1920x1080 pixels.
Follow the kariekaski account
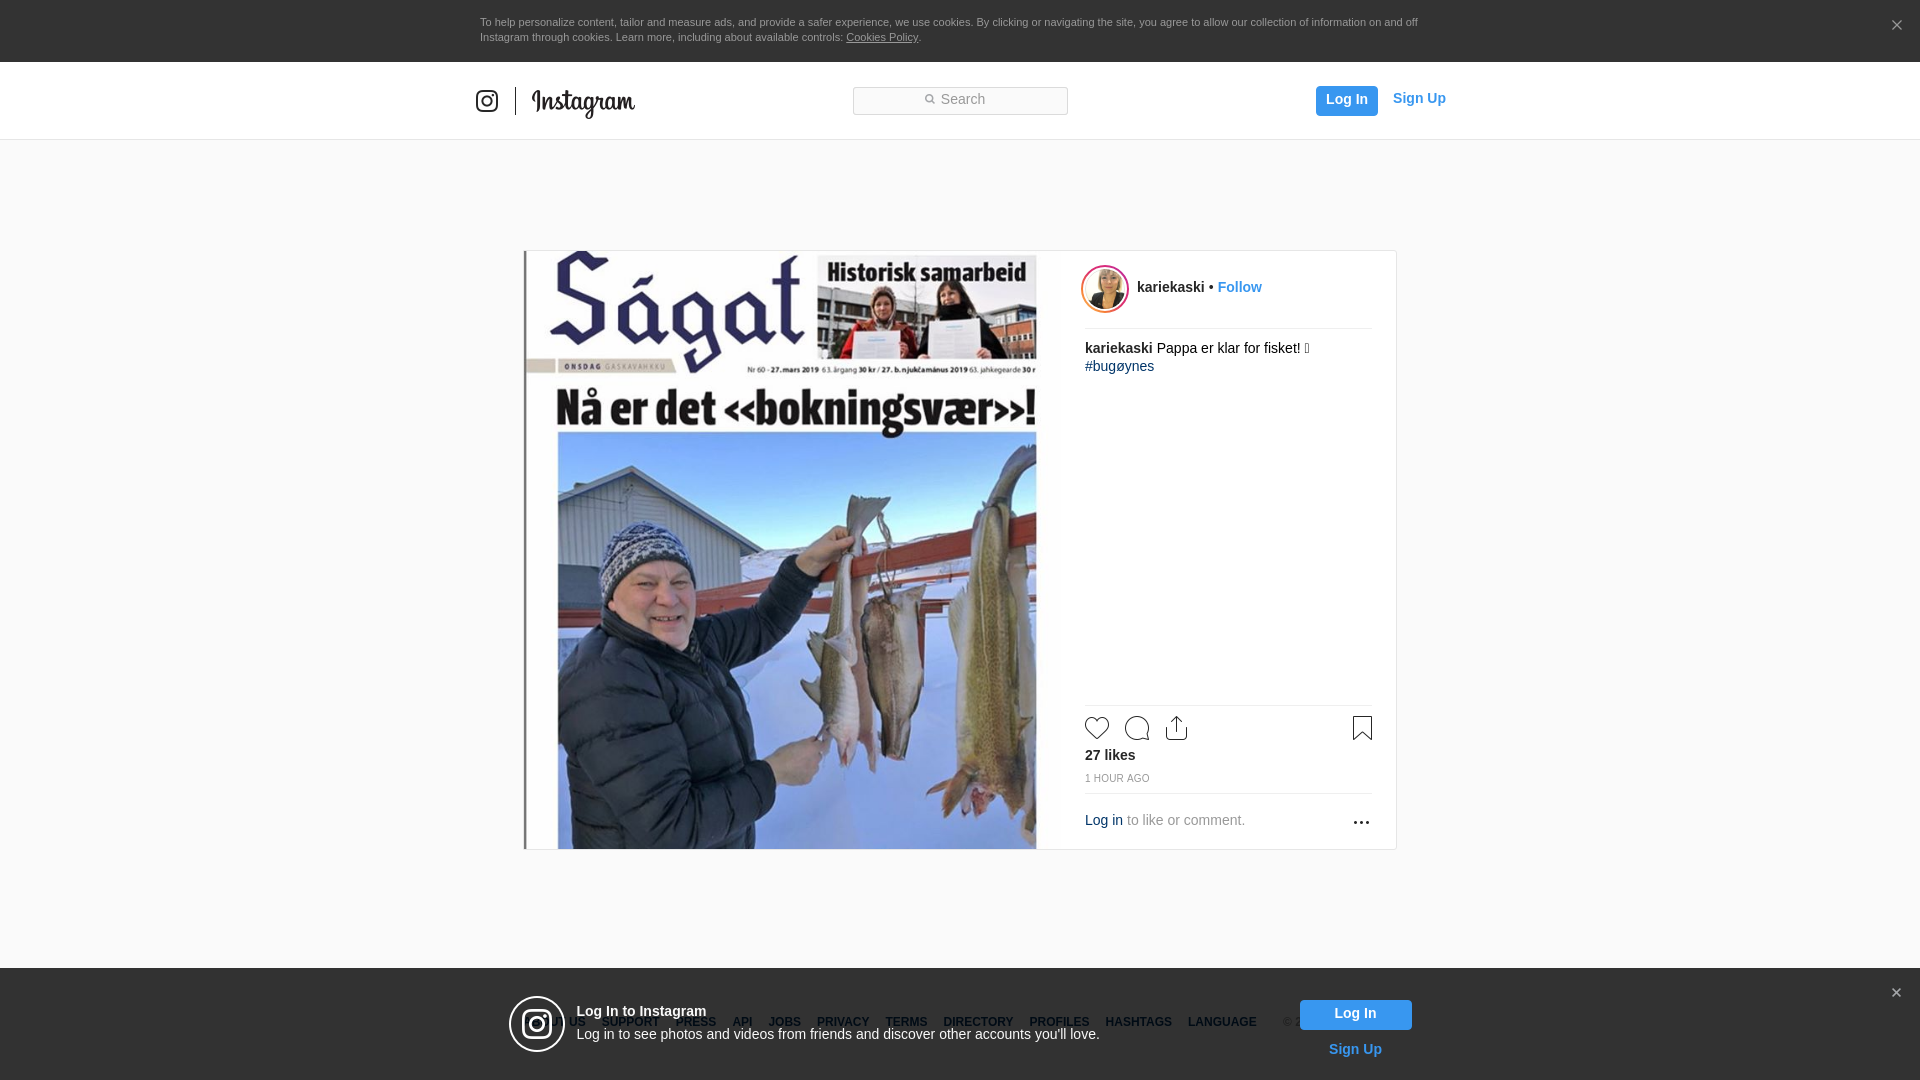(1239, 287)
